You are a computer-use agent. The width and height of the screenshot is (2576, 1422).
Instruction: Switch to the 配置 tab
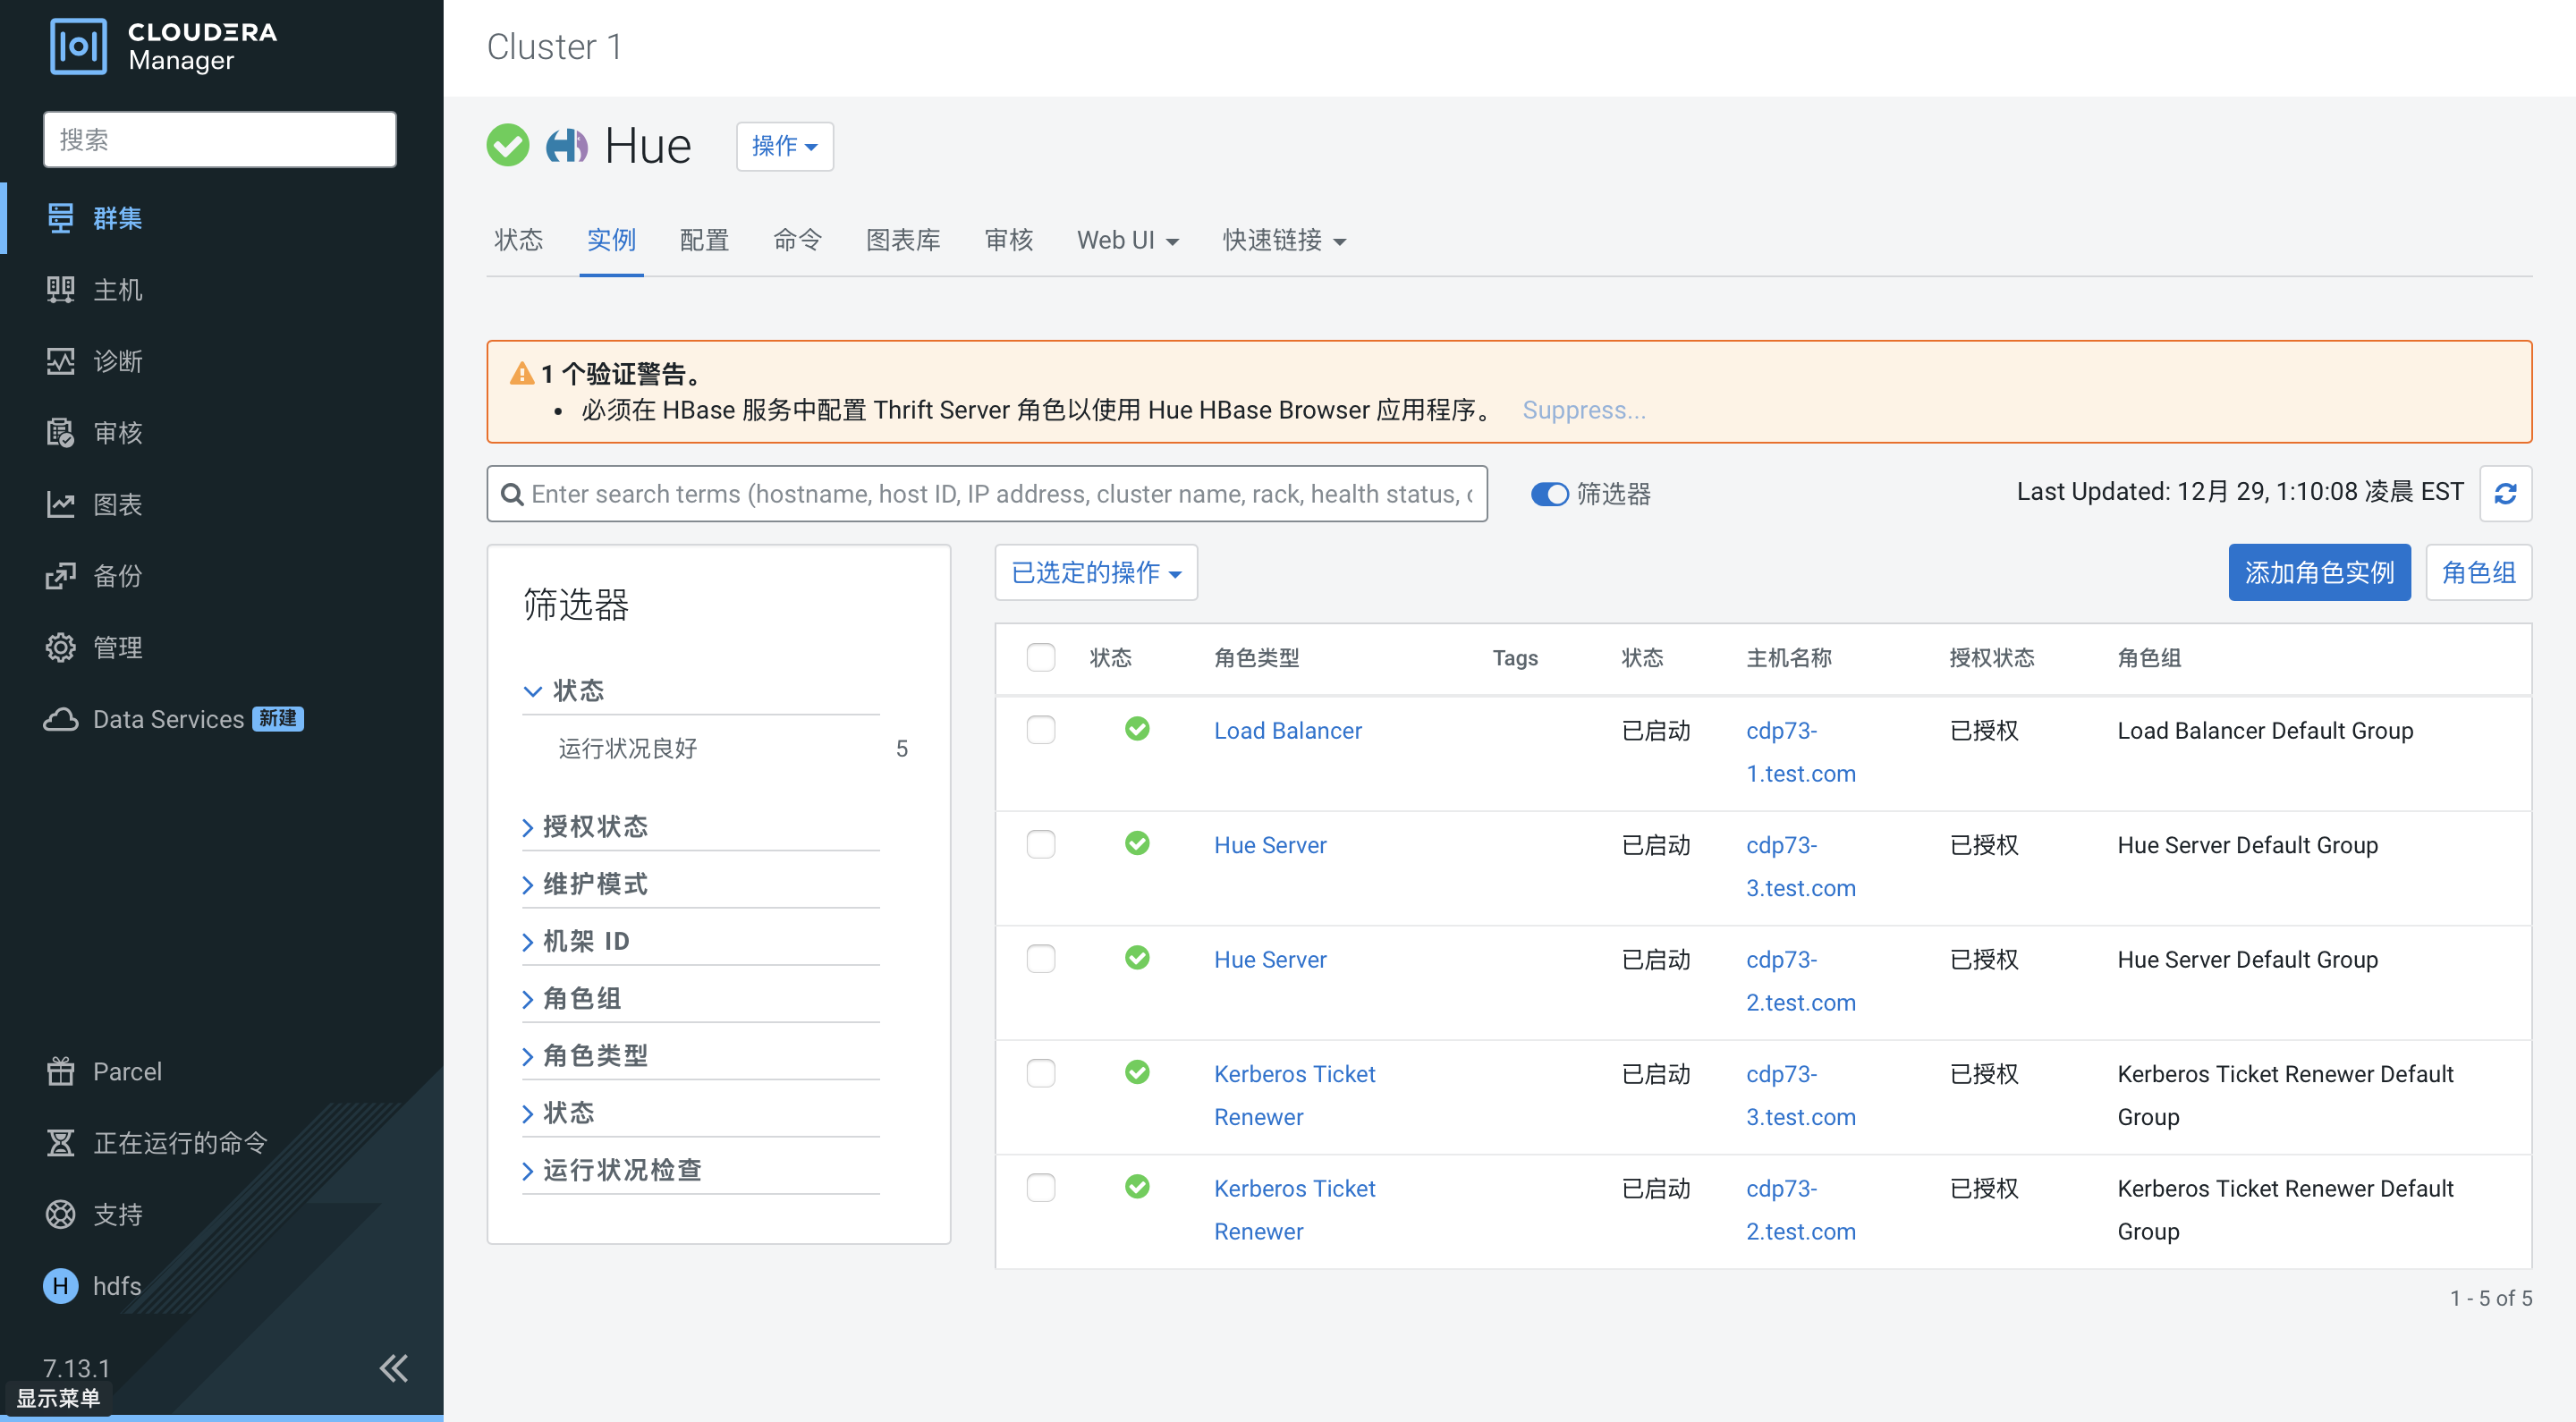704,240
